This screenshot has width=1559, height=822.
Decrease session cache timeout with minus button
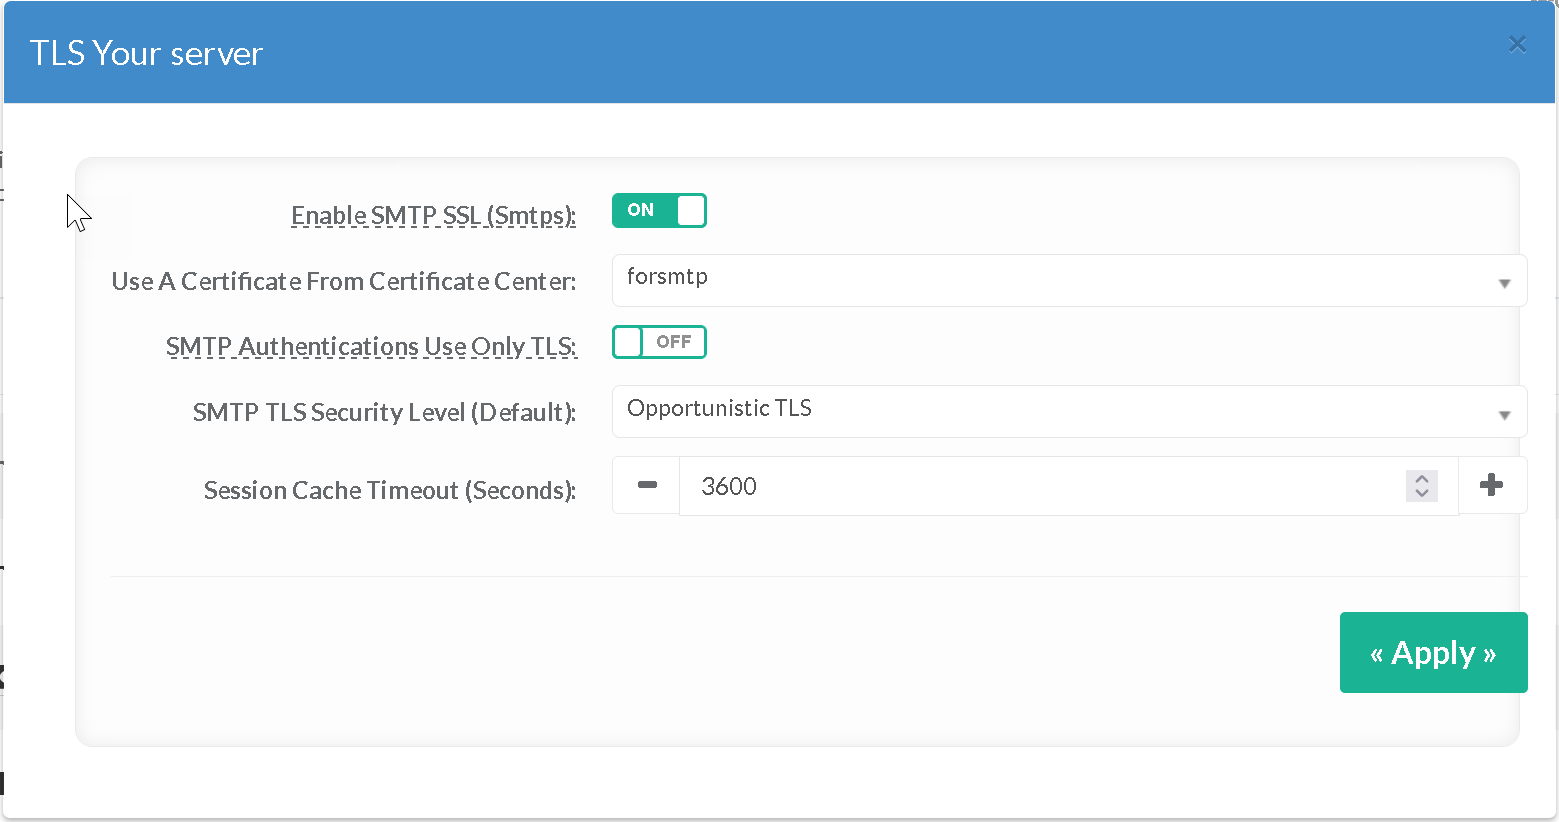[x=647, y=486]
